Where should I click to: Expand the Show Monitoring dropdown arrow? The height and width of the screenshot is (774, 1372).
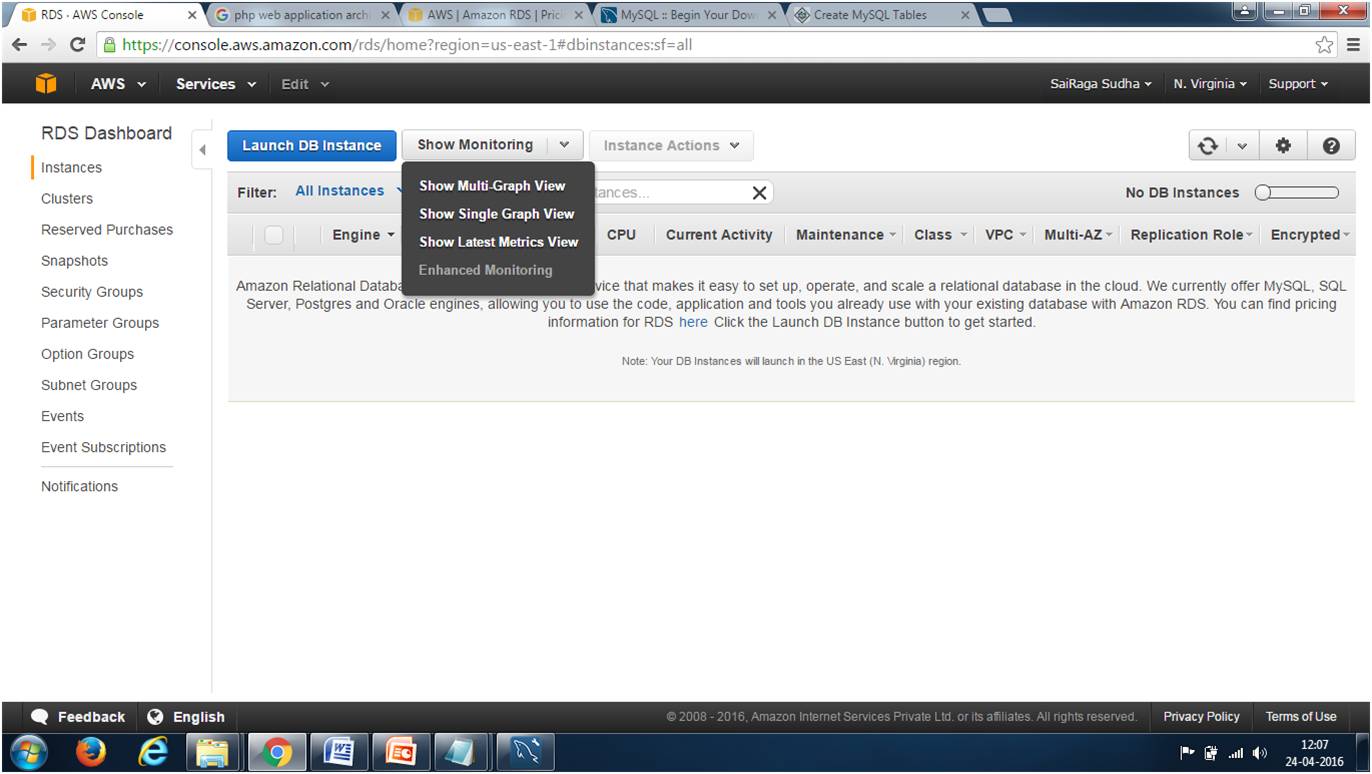(564, 145)
